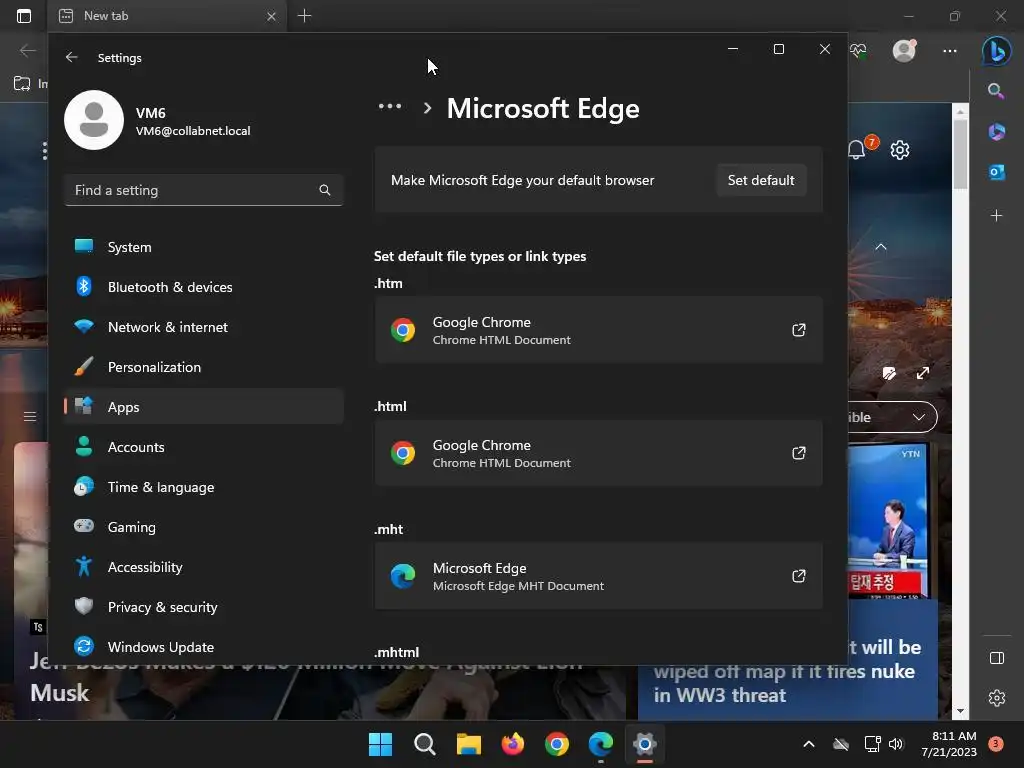The height and width of the screenshot is (768, 1024).
Task: Open Edge browser essentials heart icon
Action: (x=858, y=50)
